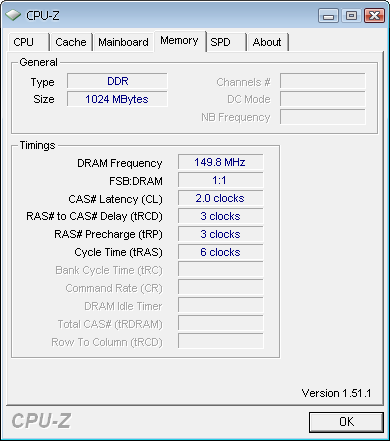This screenshot has width=390, height=441.
Task: Click the memory Type field showing DDR
Action: pyautogui.click(x=117, y=81)
